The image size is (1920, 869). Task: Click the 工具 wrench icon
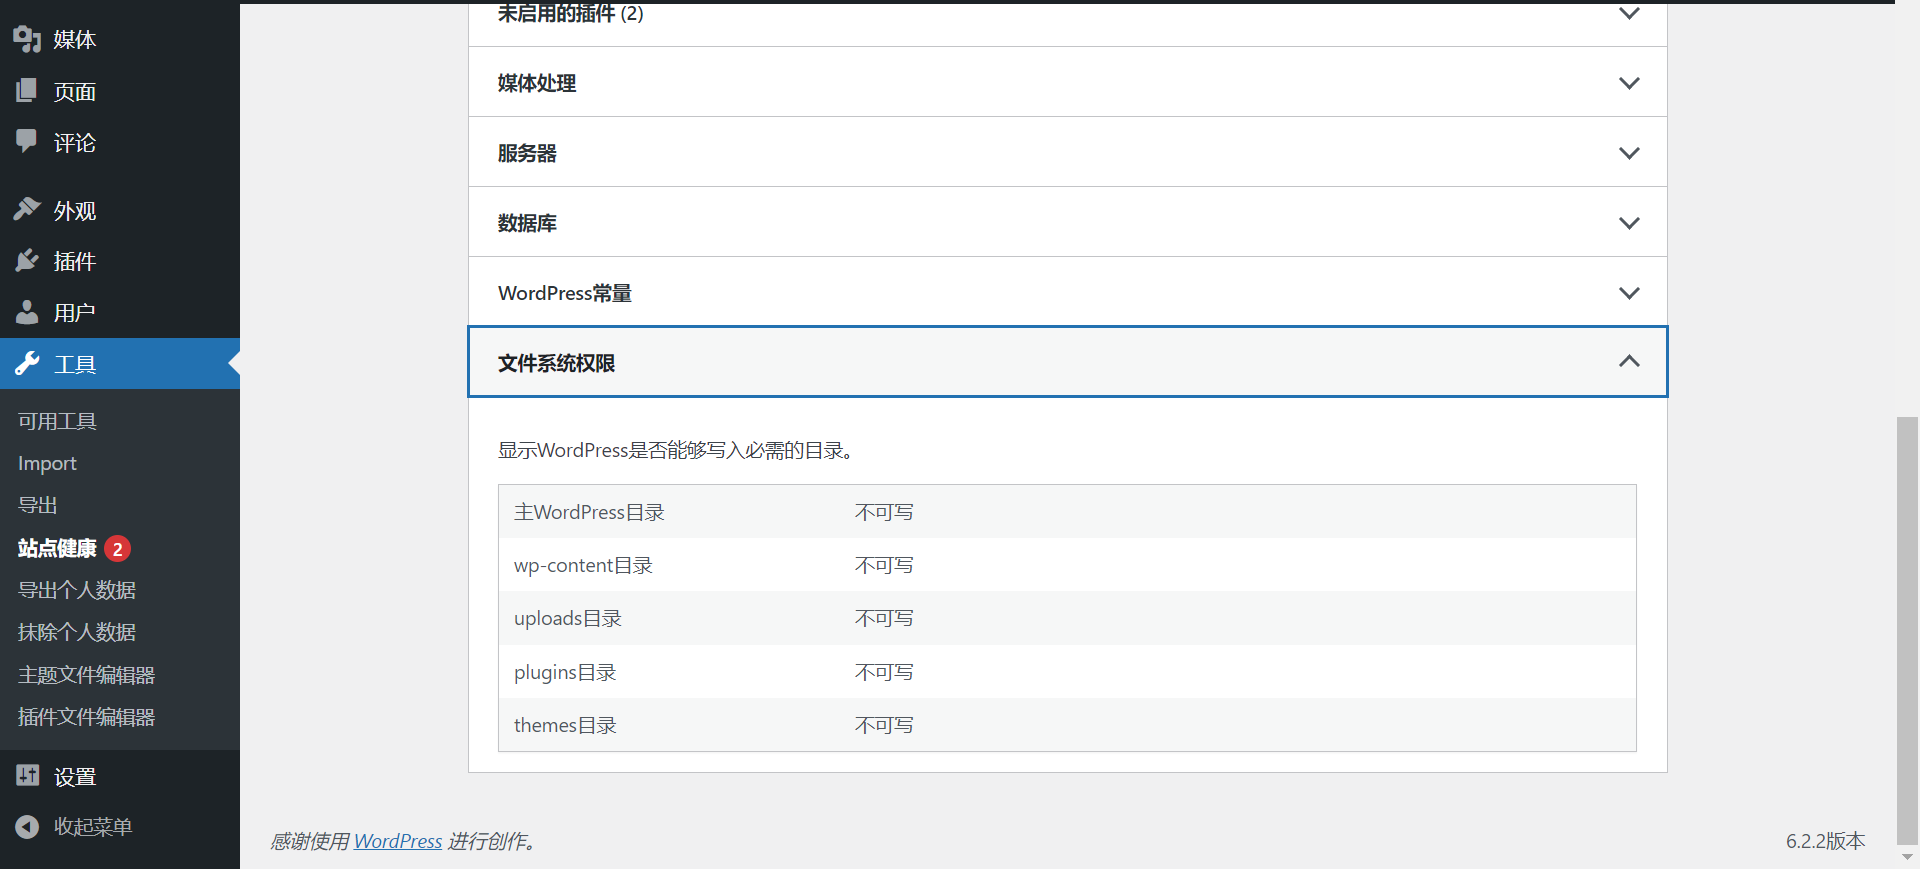[27, 364]
